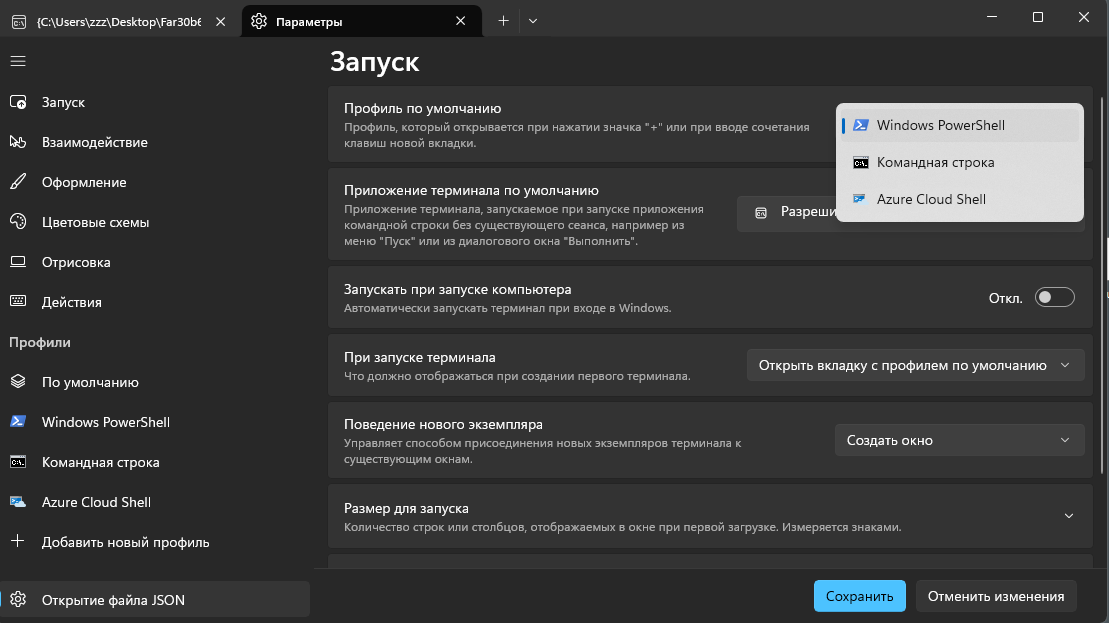This screenshot has width=1109, height=623.
Task: Open the Оформление brush icon in sidebar
Action: point(18,182)
